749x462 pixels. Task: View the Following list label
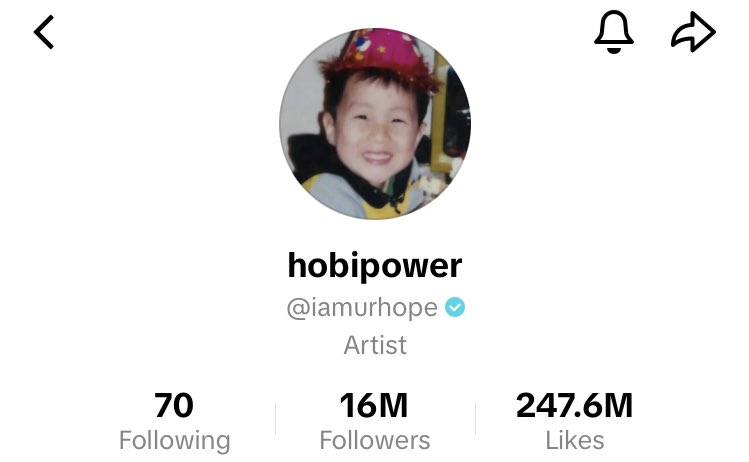[x=174, y=441]
